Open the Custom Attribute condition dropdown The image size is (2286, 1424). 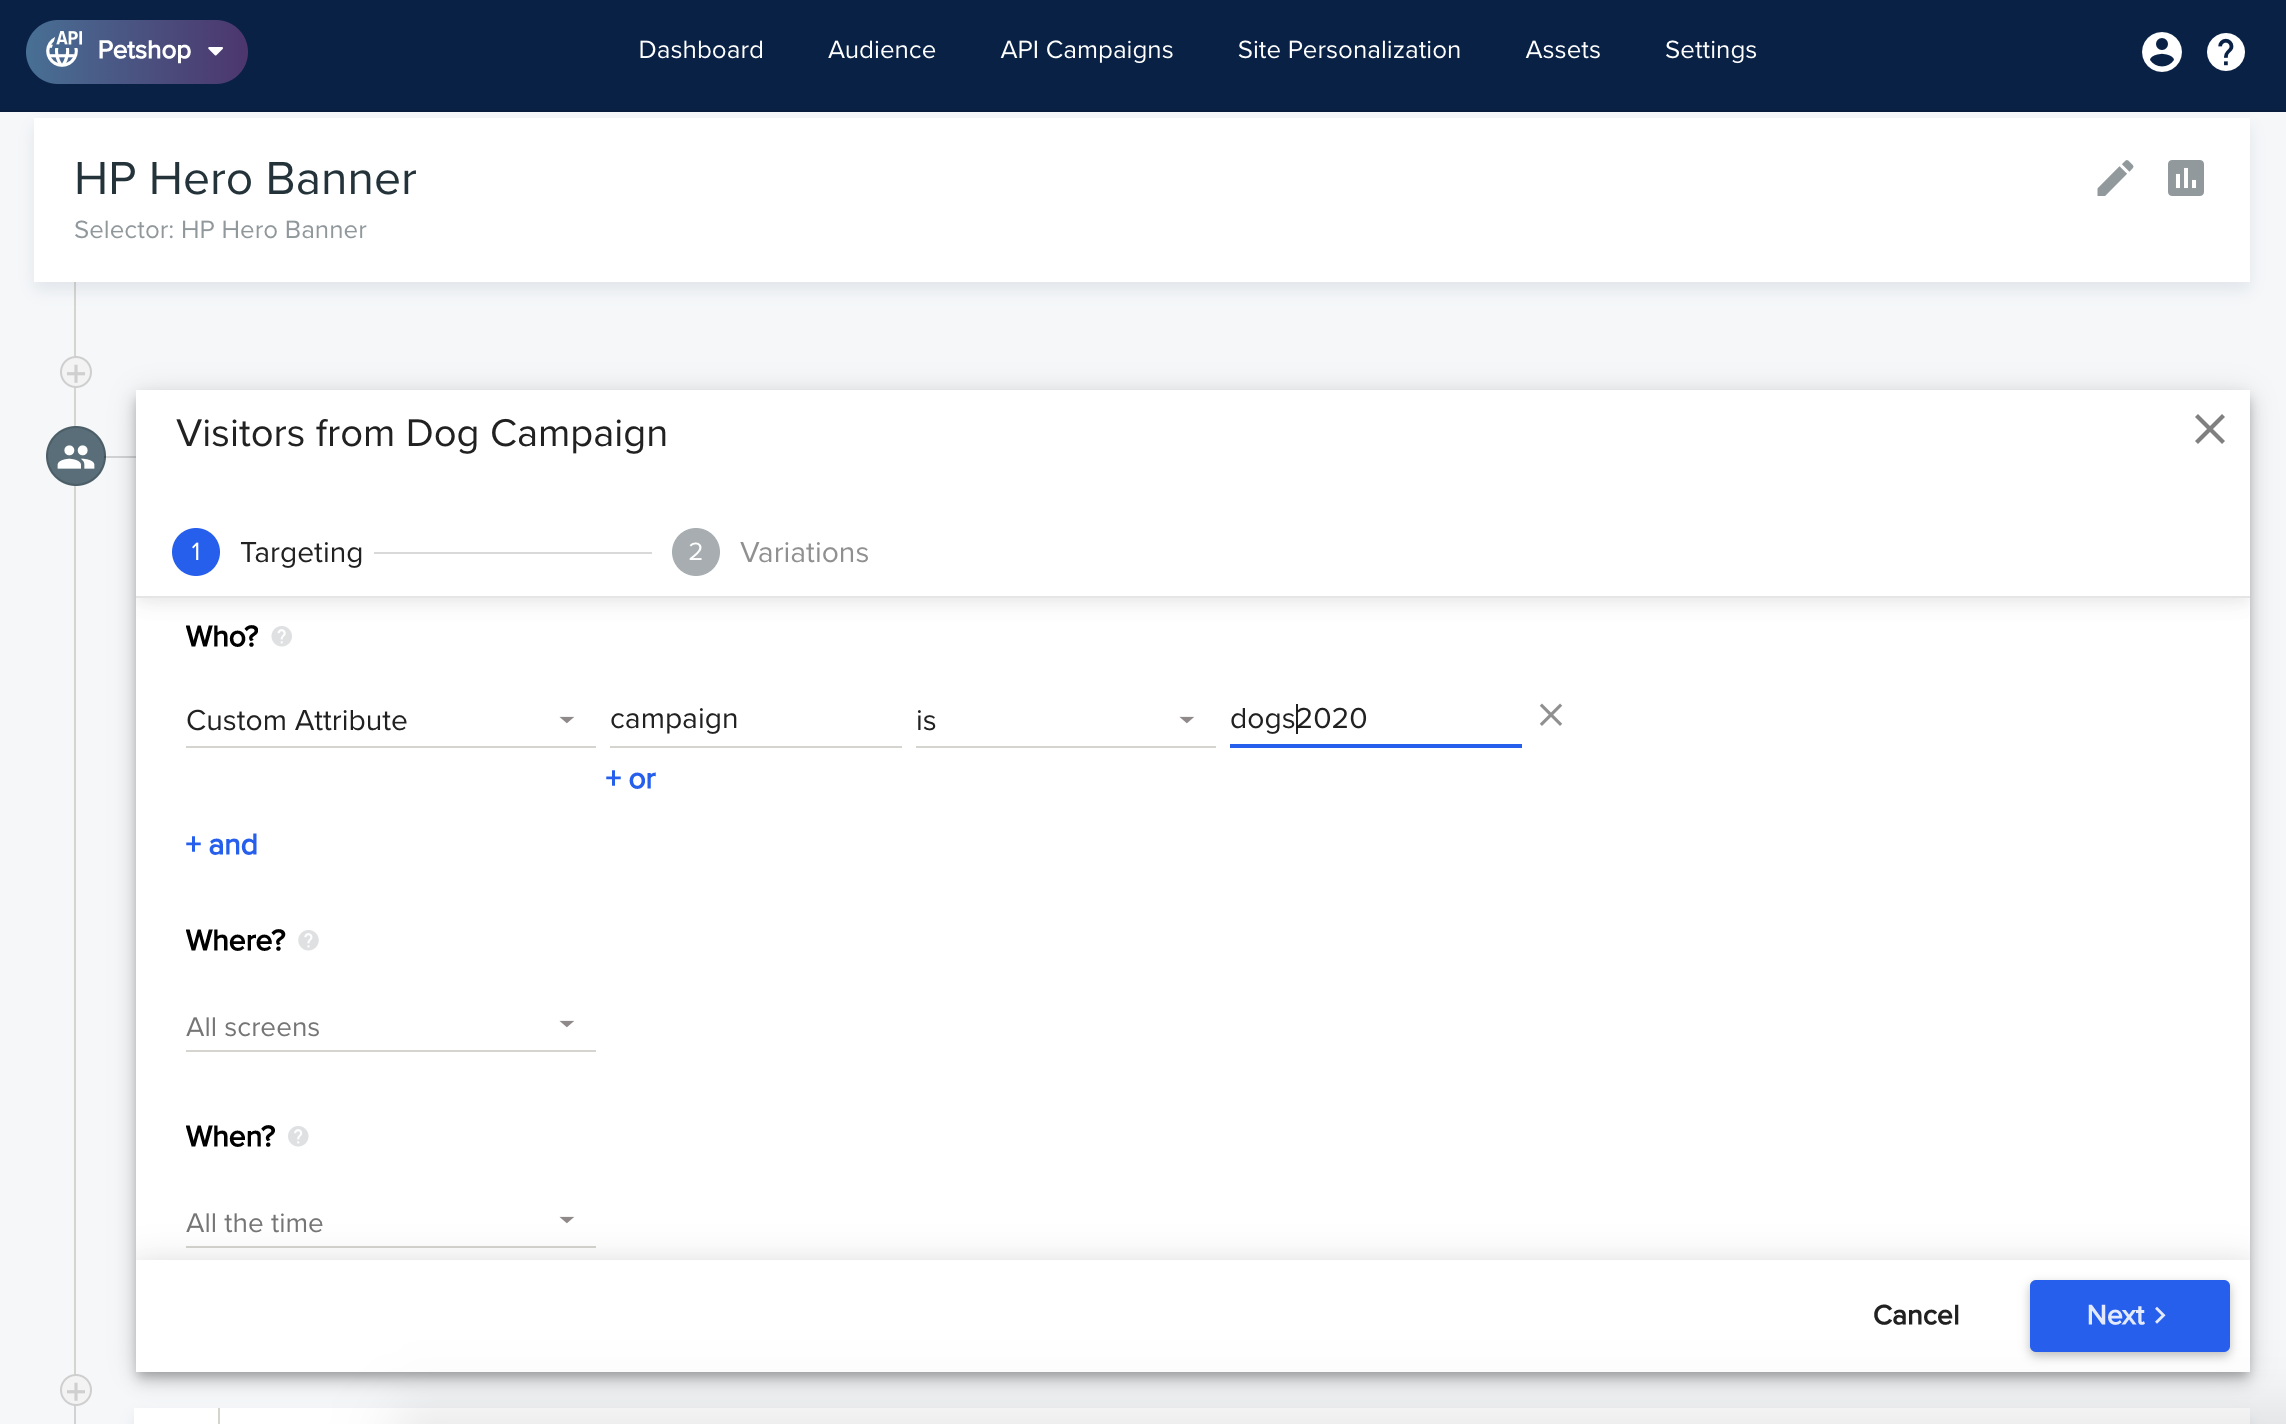pyautogui.click(x=390, y=720)
